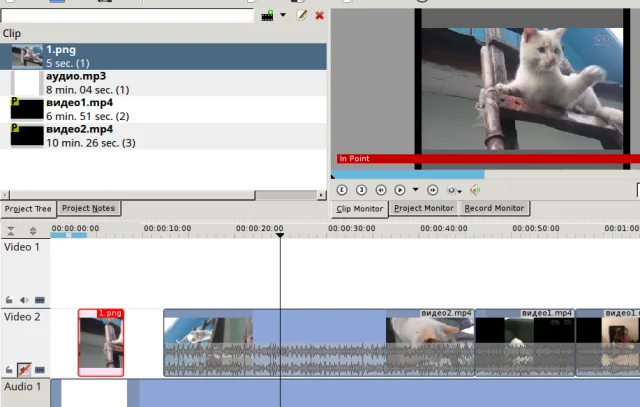Switch to the Project Monitor tab
This screenshot has height=407, width=640.
[x=424, y=208]
